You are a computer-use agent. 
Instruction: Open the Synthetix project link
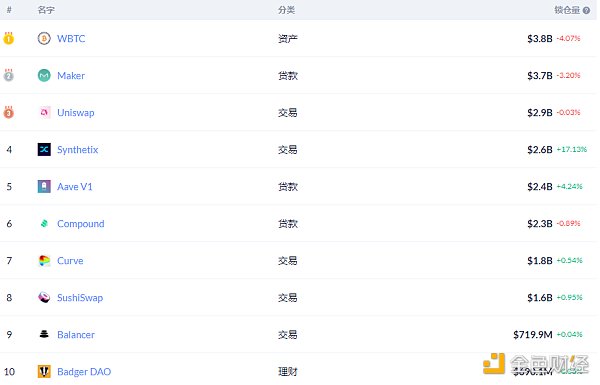pos(78,150)
